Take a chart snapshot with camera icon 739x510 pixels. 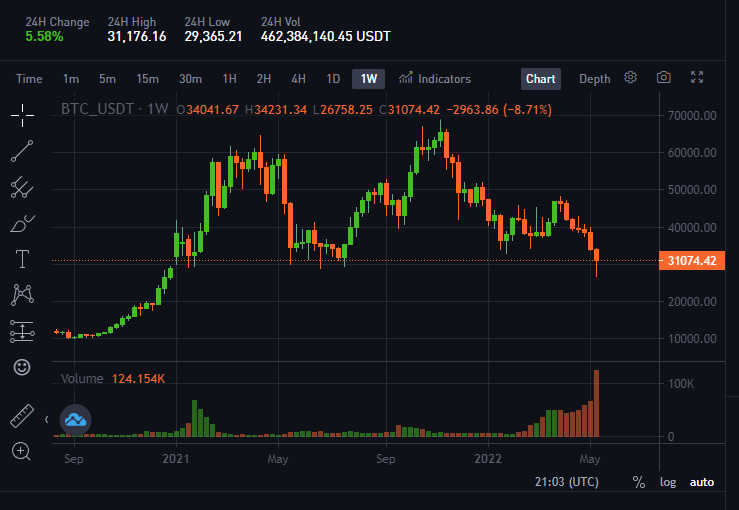[664, 77]
